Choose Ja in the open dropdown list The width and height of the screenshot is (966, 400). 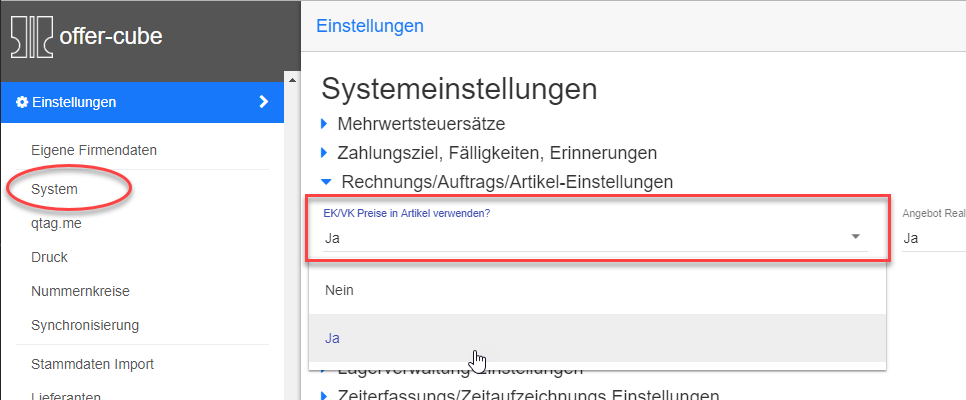[x=332, y=338]
